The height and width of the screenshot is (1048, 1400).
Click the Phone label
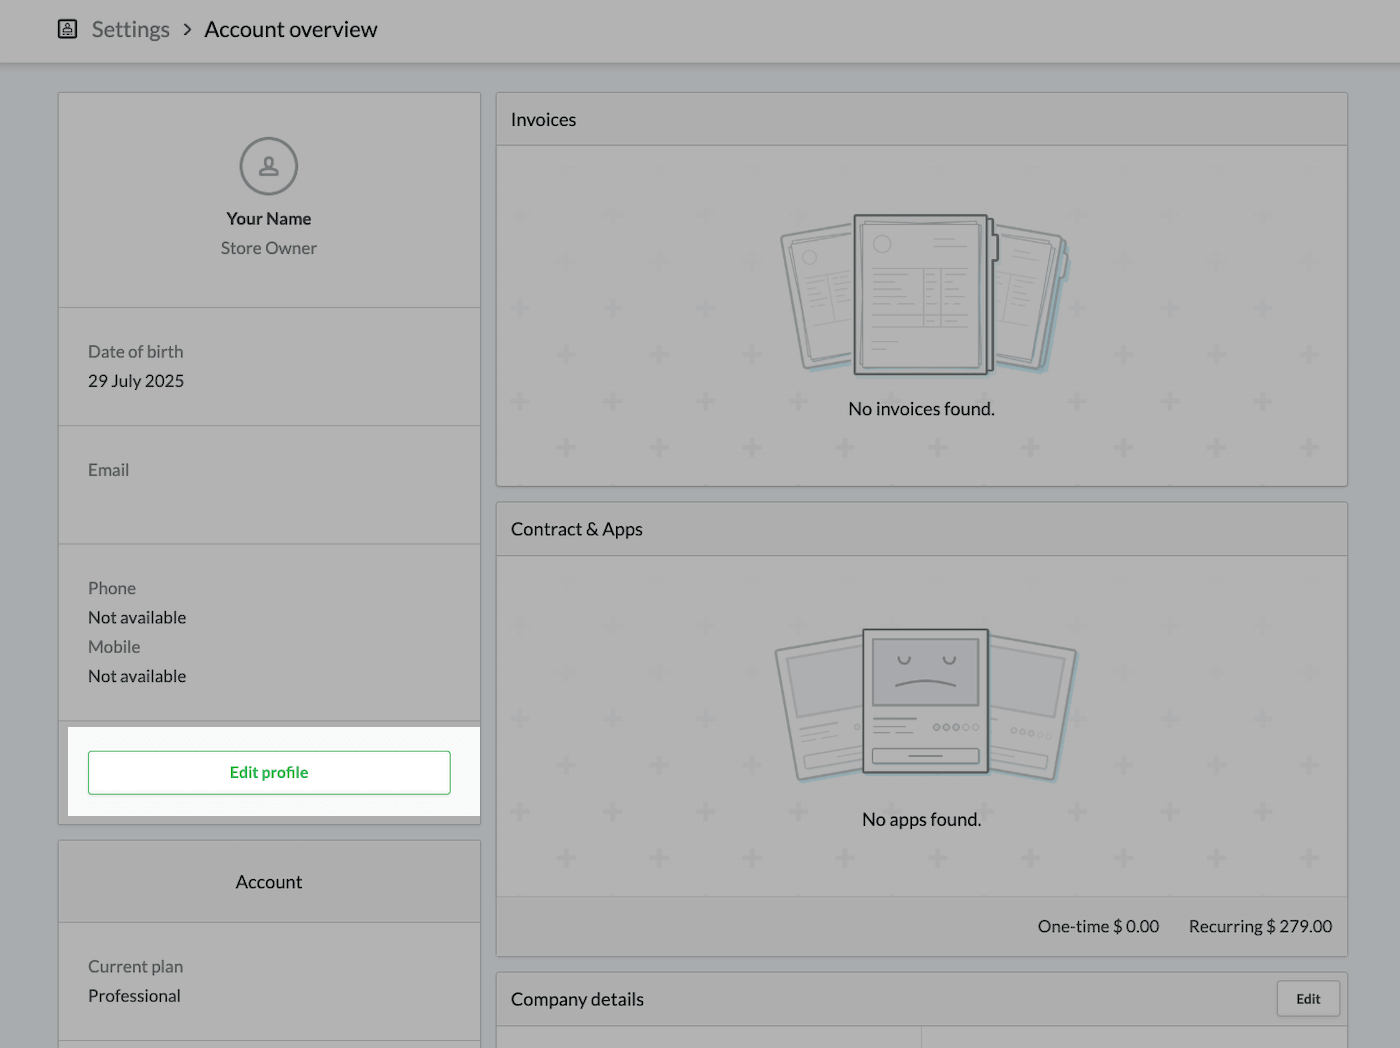coord(112,589)
